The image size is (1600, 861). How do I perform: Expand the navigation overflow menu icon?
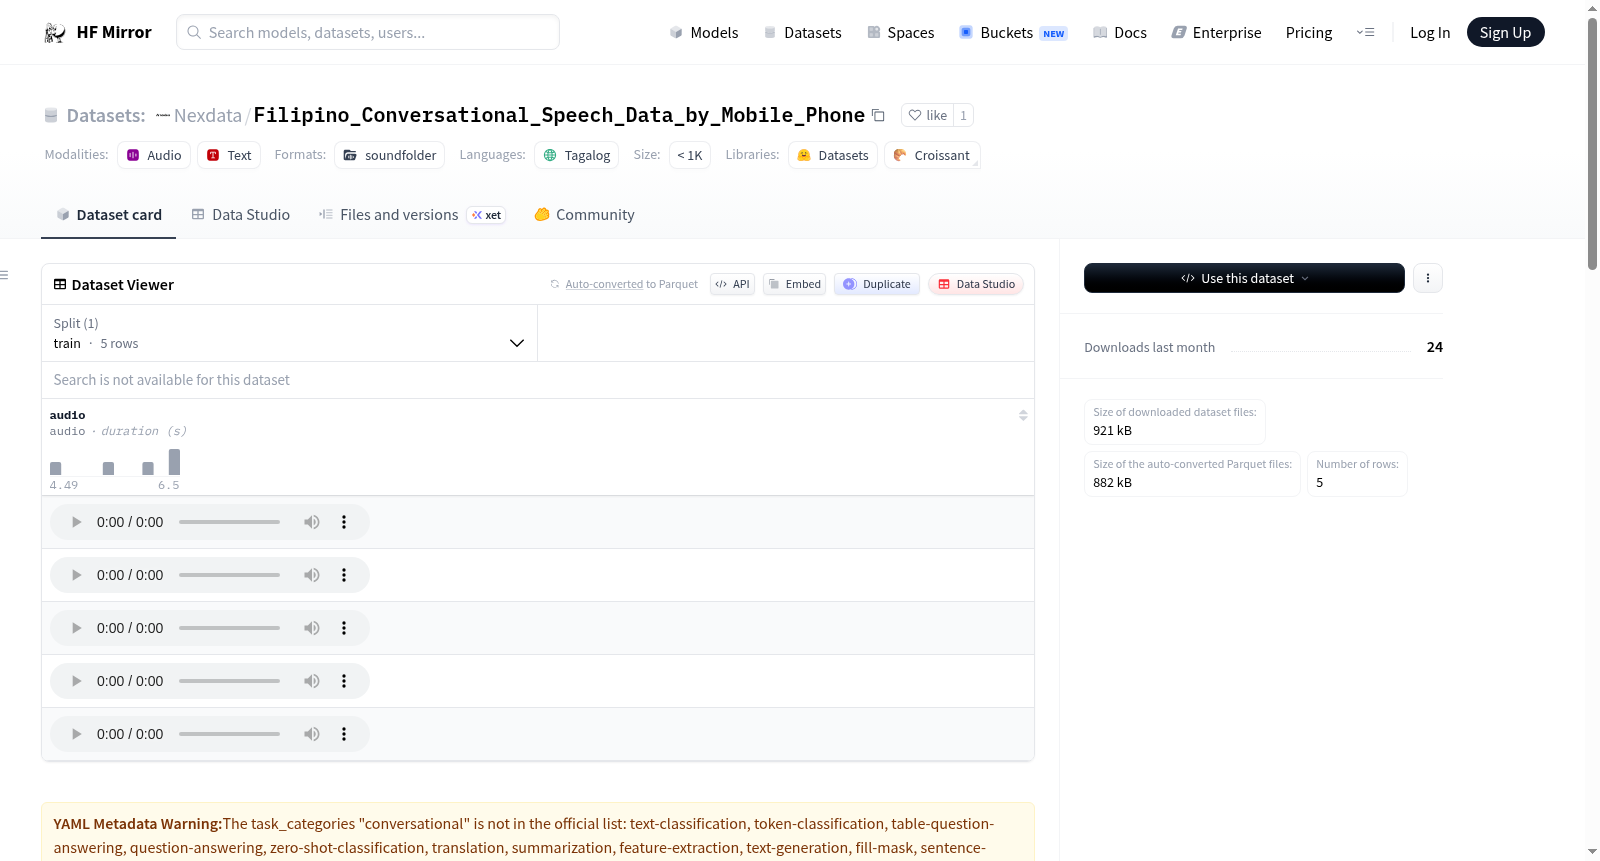pos(1365,32)
